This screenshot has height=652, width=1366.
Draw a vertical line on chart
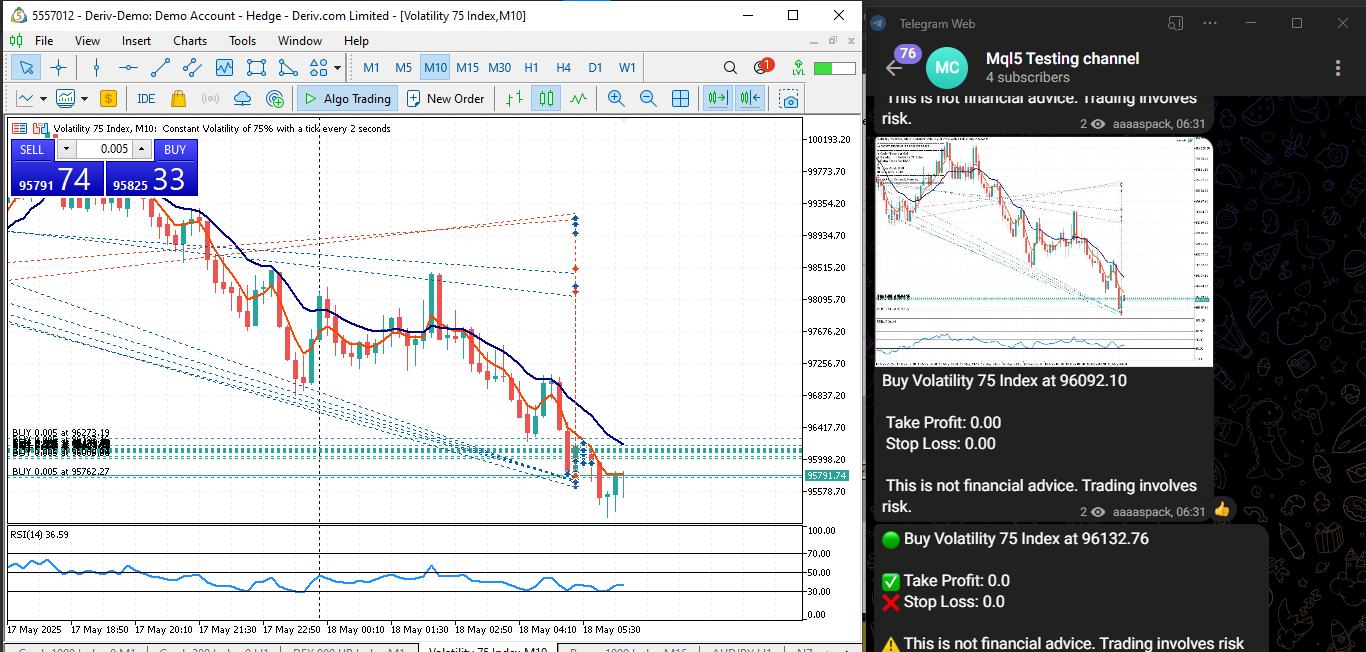[x=96, y=68]
